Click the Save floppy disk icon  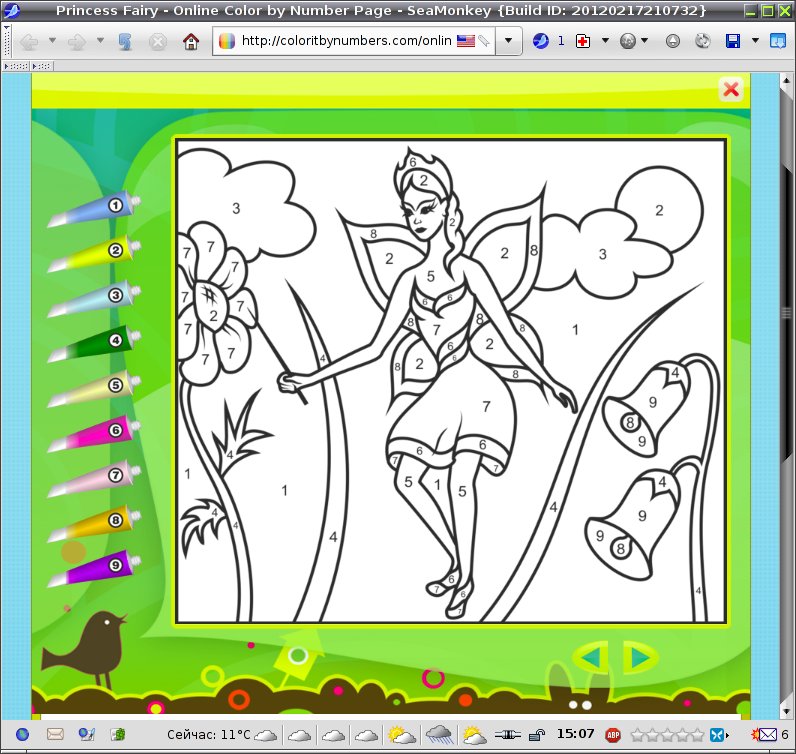tap(733, 41)
